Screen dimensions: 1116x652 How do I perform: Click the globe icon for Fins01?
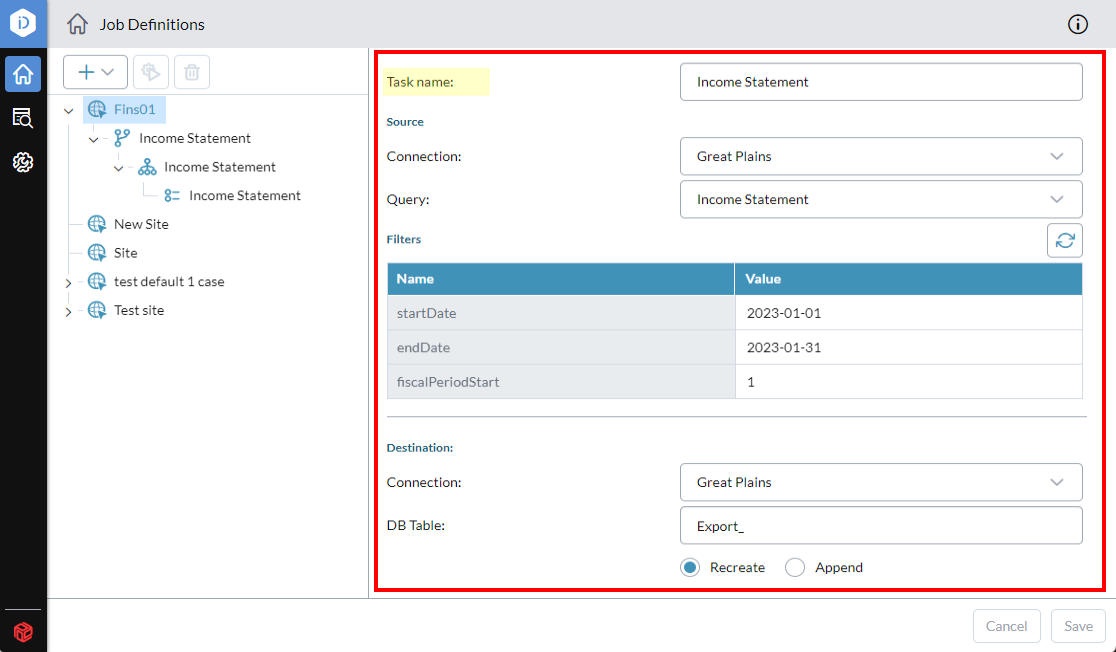tap(97, 110)
